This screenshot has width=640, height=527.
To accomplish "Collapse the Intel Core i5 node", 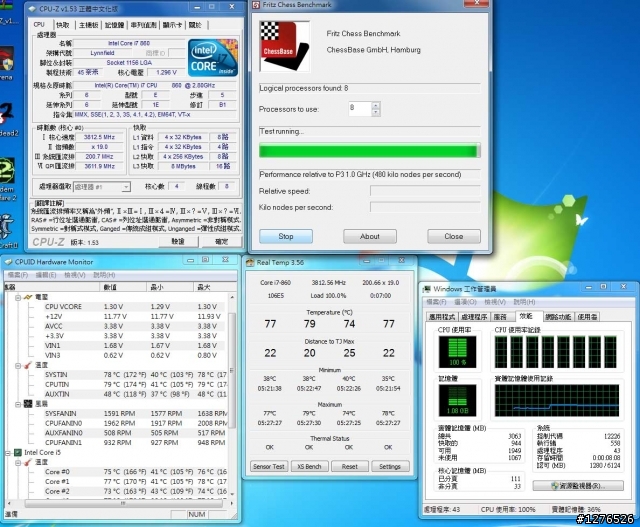I will (x=8, y=453).
